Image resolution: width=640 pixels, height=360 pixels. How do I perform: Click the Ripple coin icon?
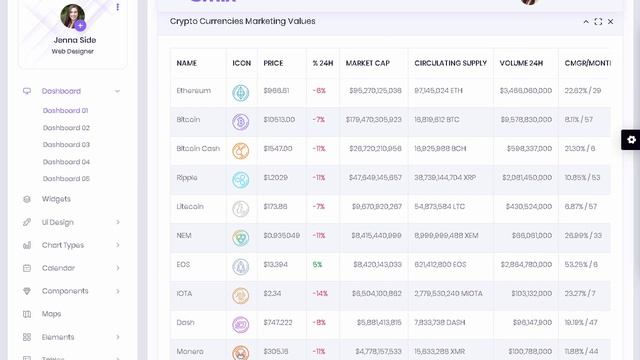coord(240,180)
